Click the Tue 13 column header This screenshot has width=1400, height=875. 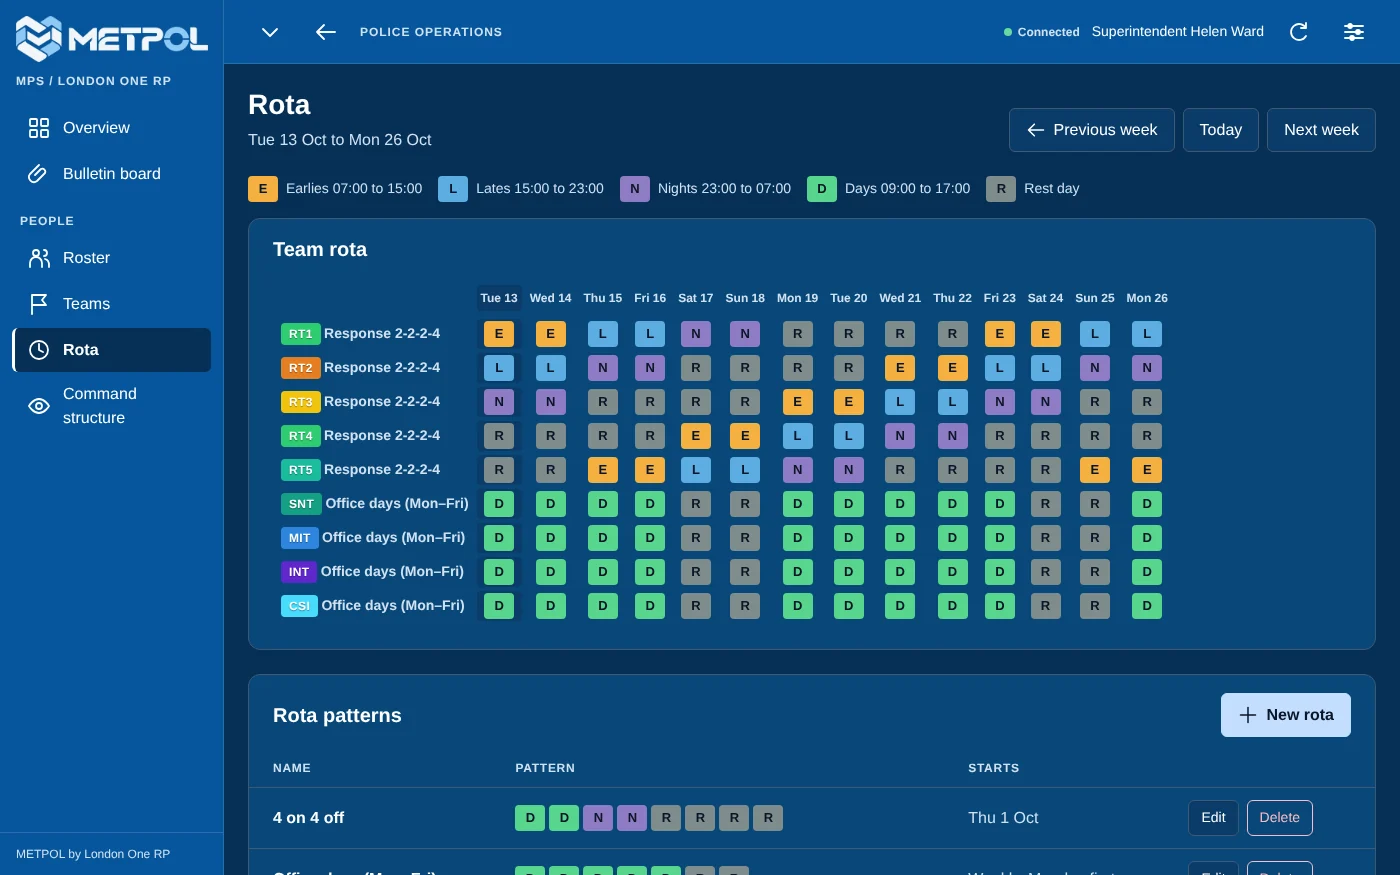click(499, 298)
